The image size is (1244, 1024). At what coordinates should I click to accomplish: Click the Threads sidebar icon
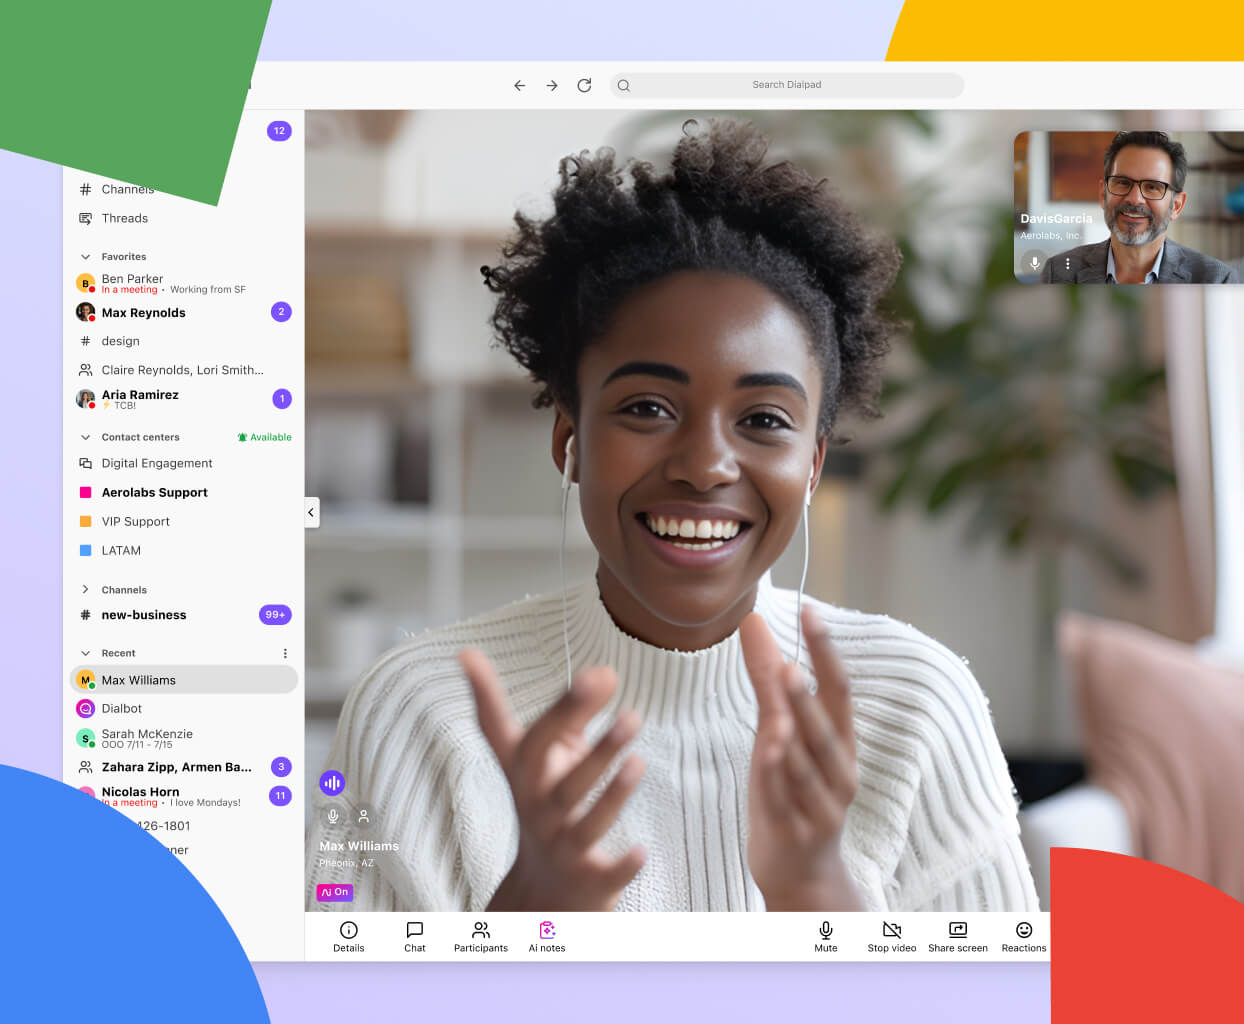pos(85,218)
